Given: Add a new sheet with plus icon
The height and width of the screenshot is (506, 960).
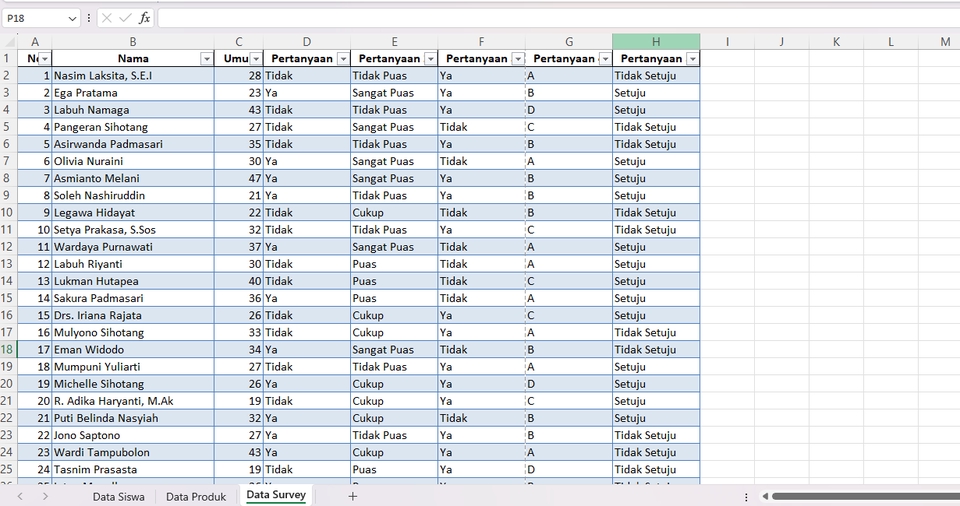Looking at the screenshot, I should click(x=353, y=496).
